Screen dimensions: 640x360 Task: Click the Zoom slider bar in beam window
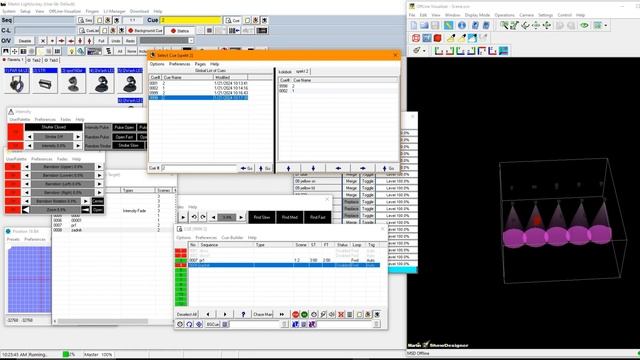click(x=56, y=210)
